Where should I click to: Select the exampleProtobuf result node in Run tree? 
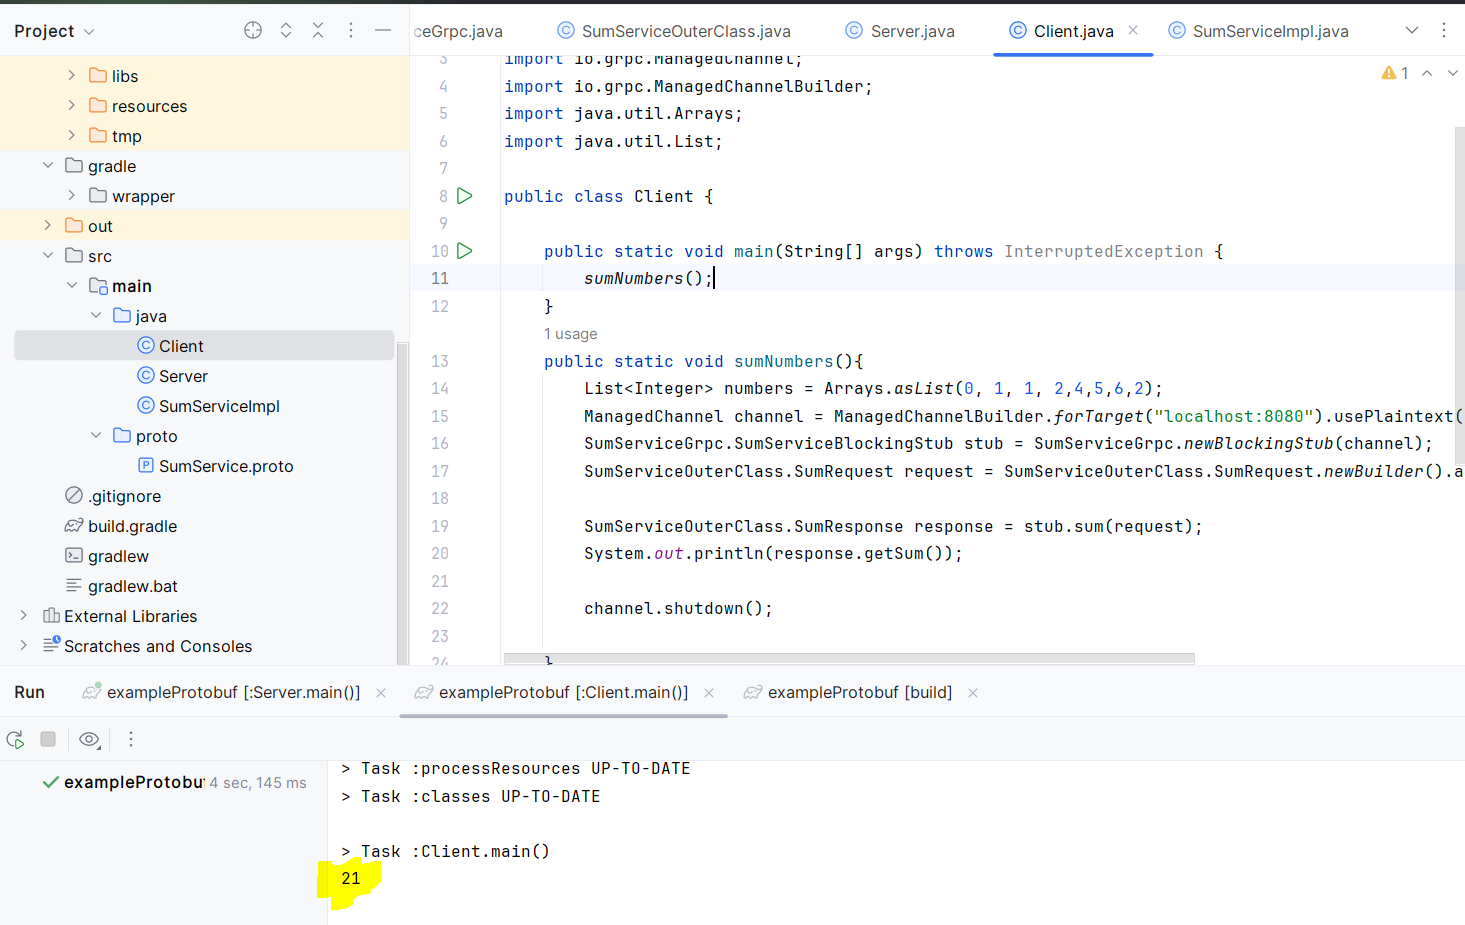tap(174, 783)
